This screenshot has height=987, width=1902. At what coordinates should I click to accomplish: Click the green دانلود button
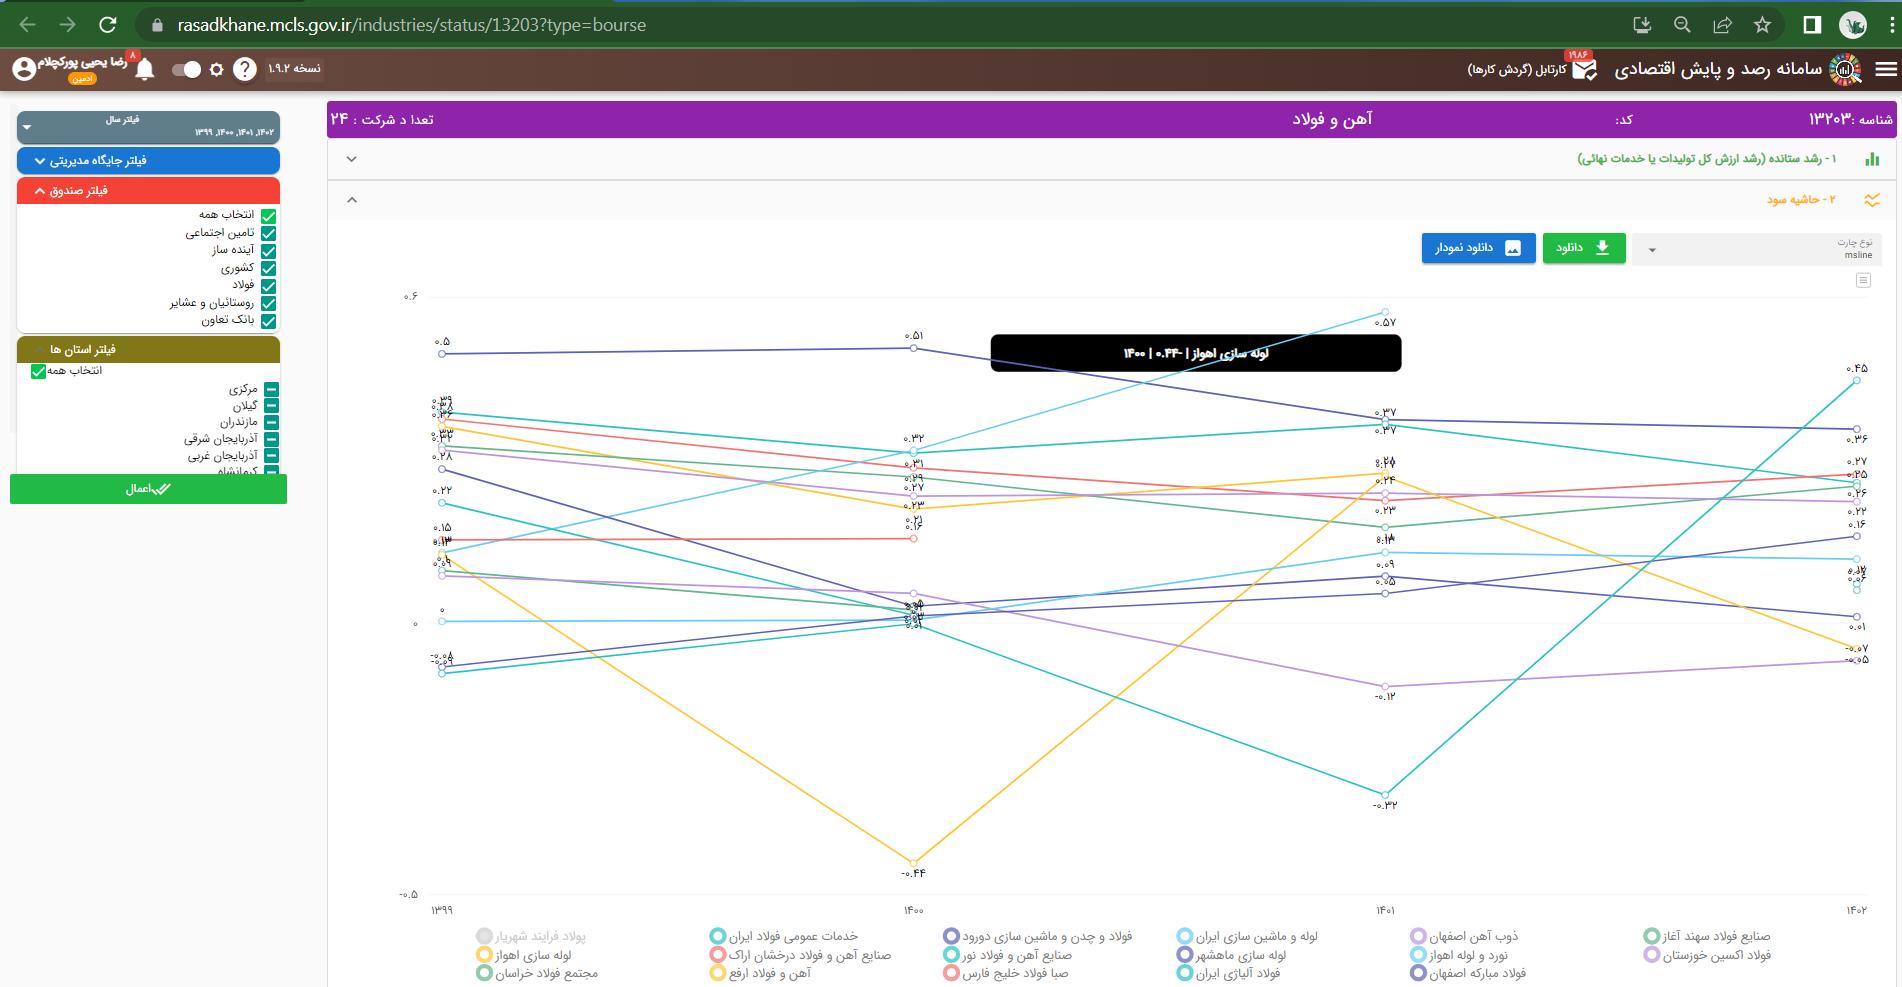pos(1584,248)
